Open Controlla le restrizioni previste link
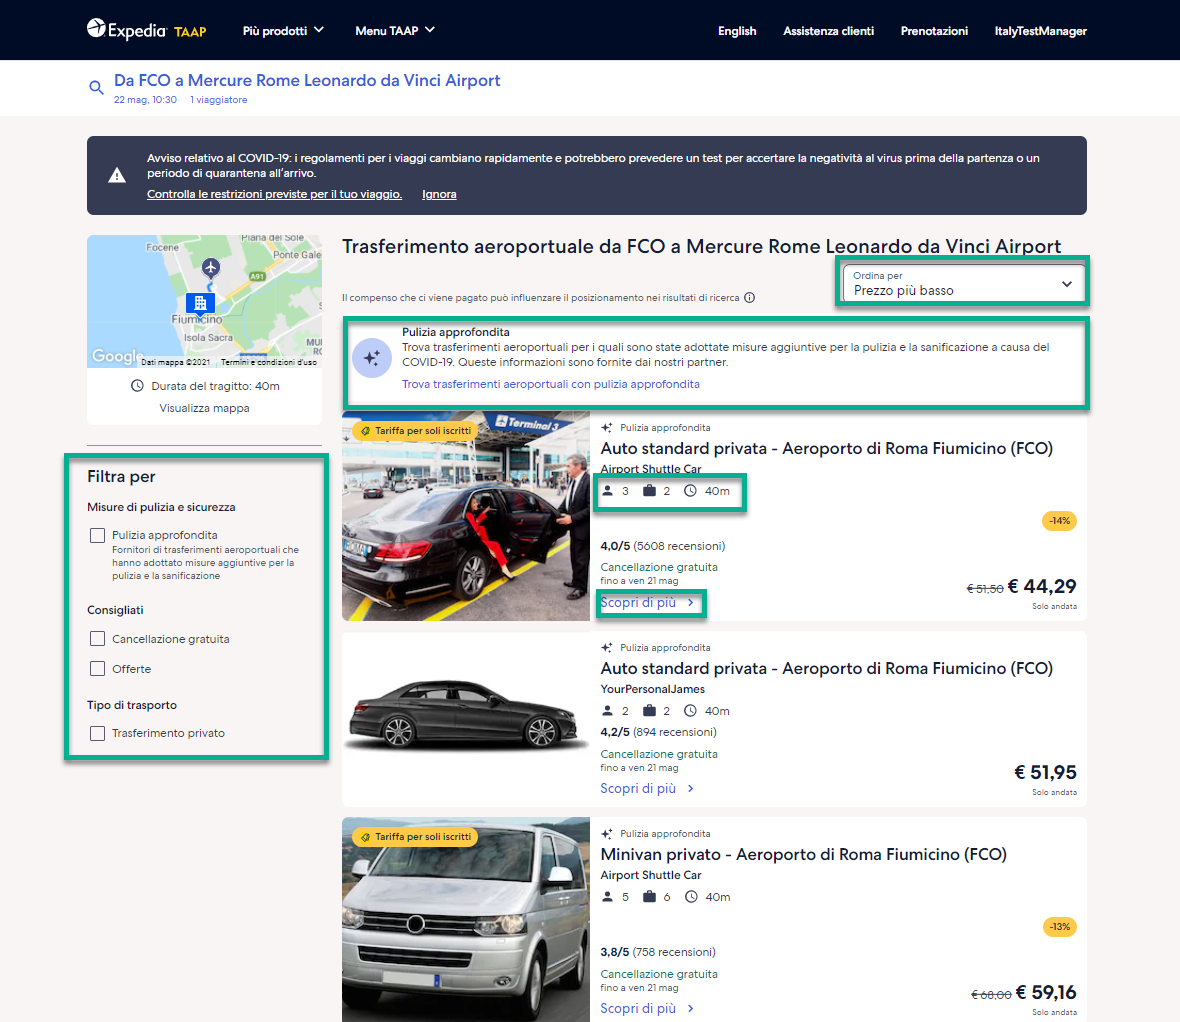The height and width of the screenshot is (1022, 1180). point(275,194)
